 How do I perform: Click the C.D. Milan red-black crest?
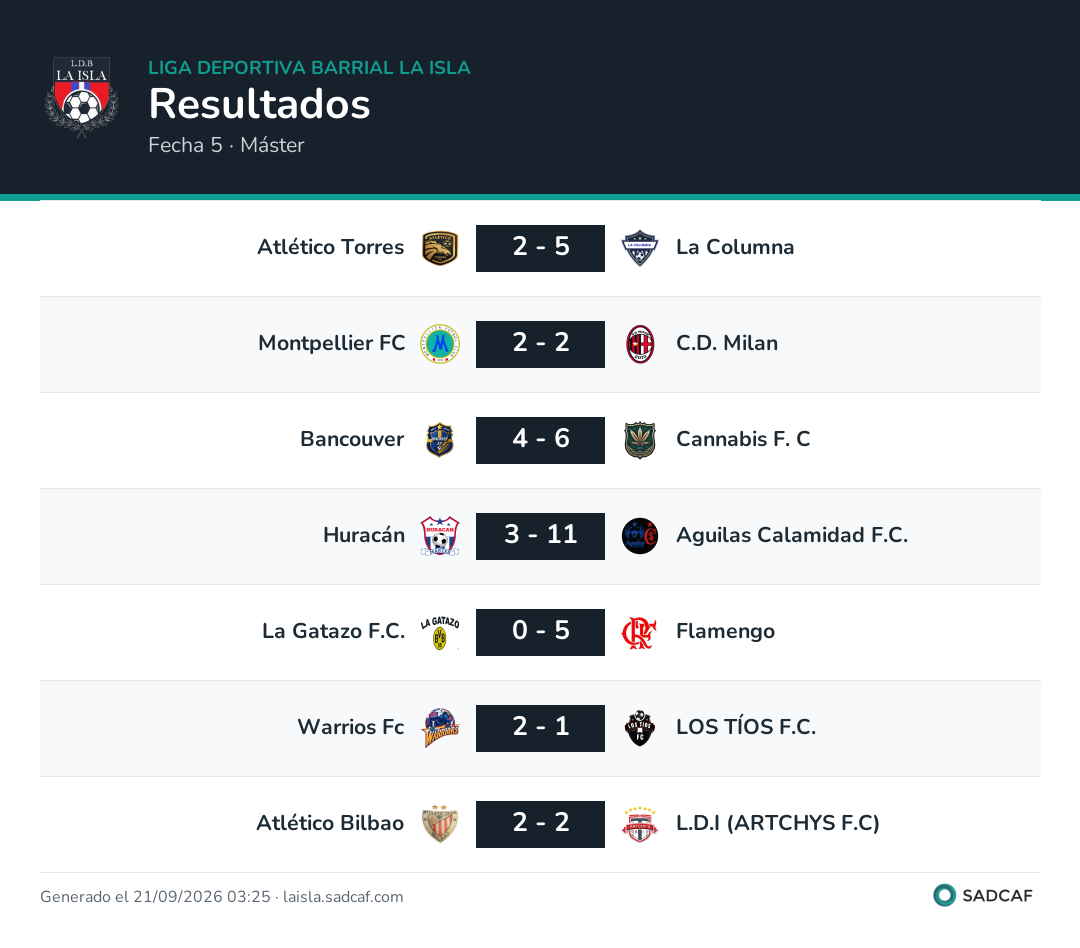point(640,344)
